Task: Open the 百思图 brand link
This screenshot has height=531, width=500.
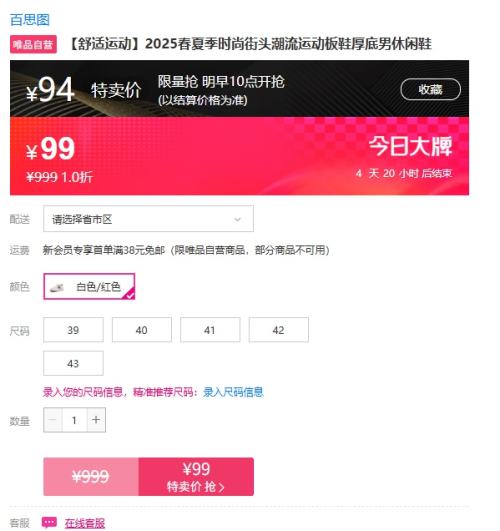Action: pos(30,20)
